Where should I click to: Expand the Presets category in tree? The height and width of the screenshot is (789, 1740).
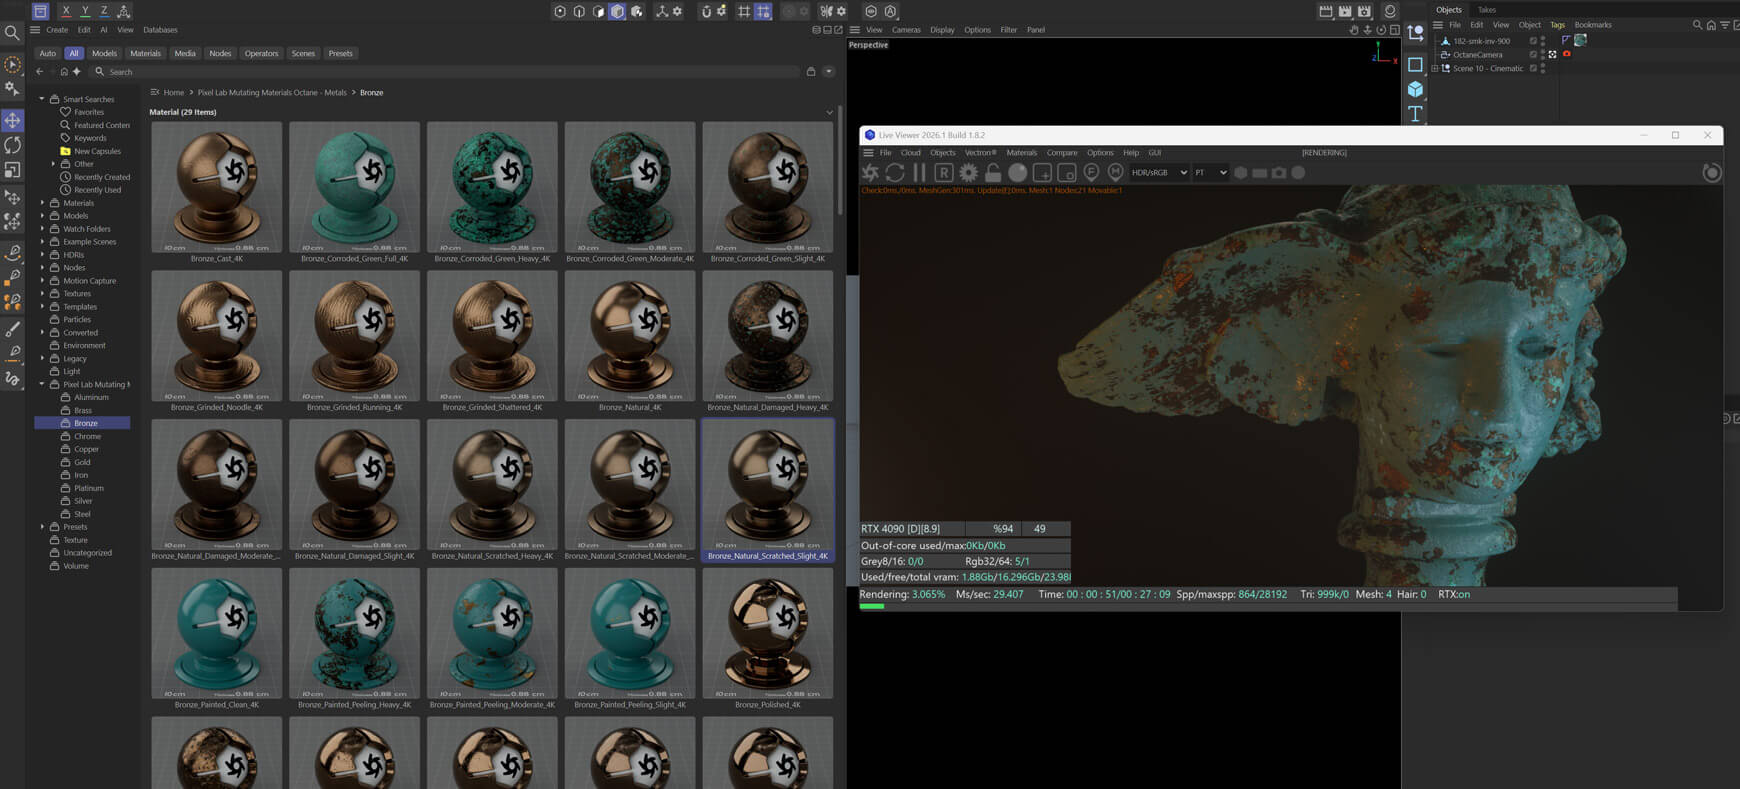pyautogui.click(x=42, y=527)
